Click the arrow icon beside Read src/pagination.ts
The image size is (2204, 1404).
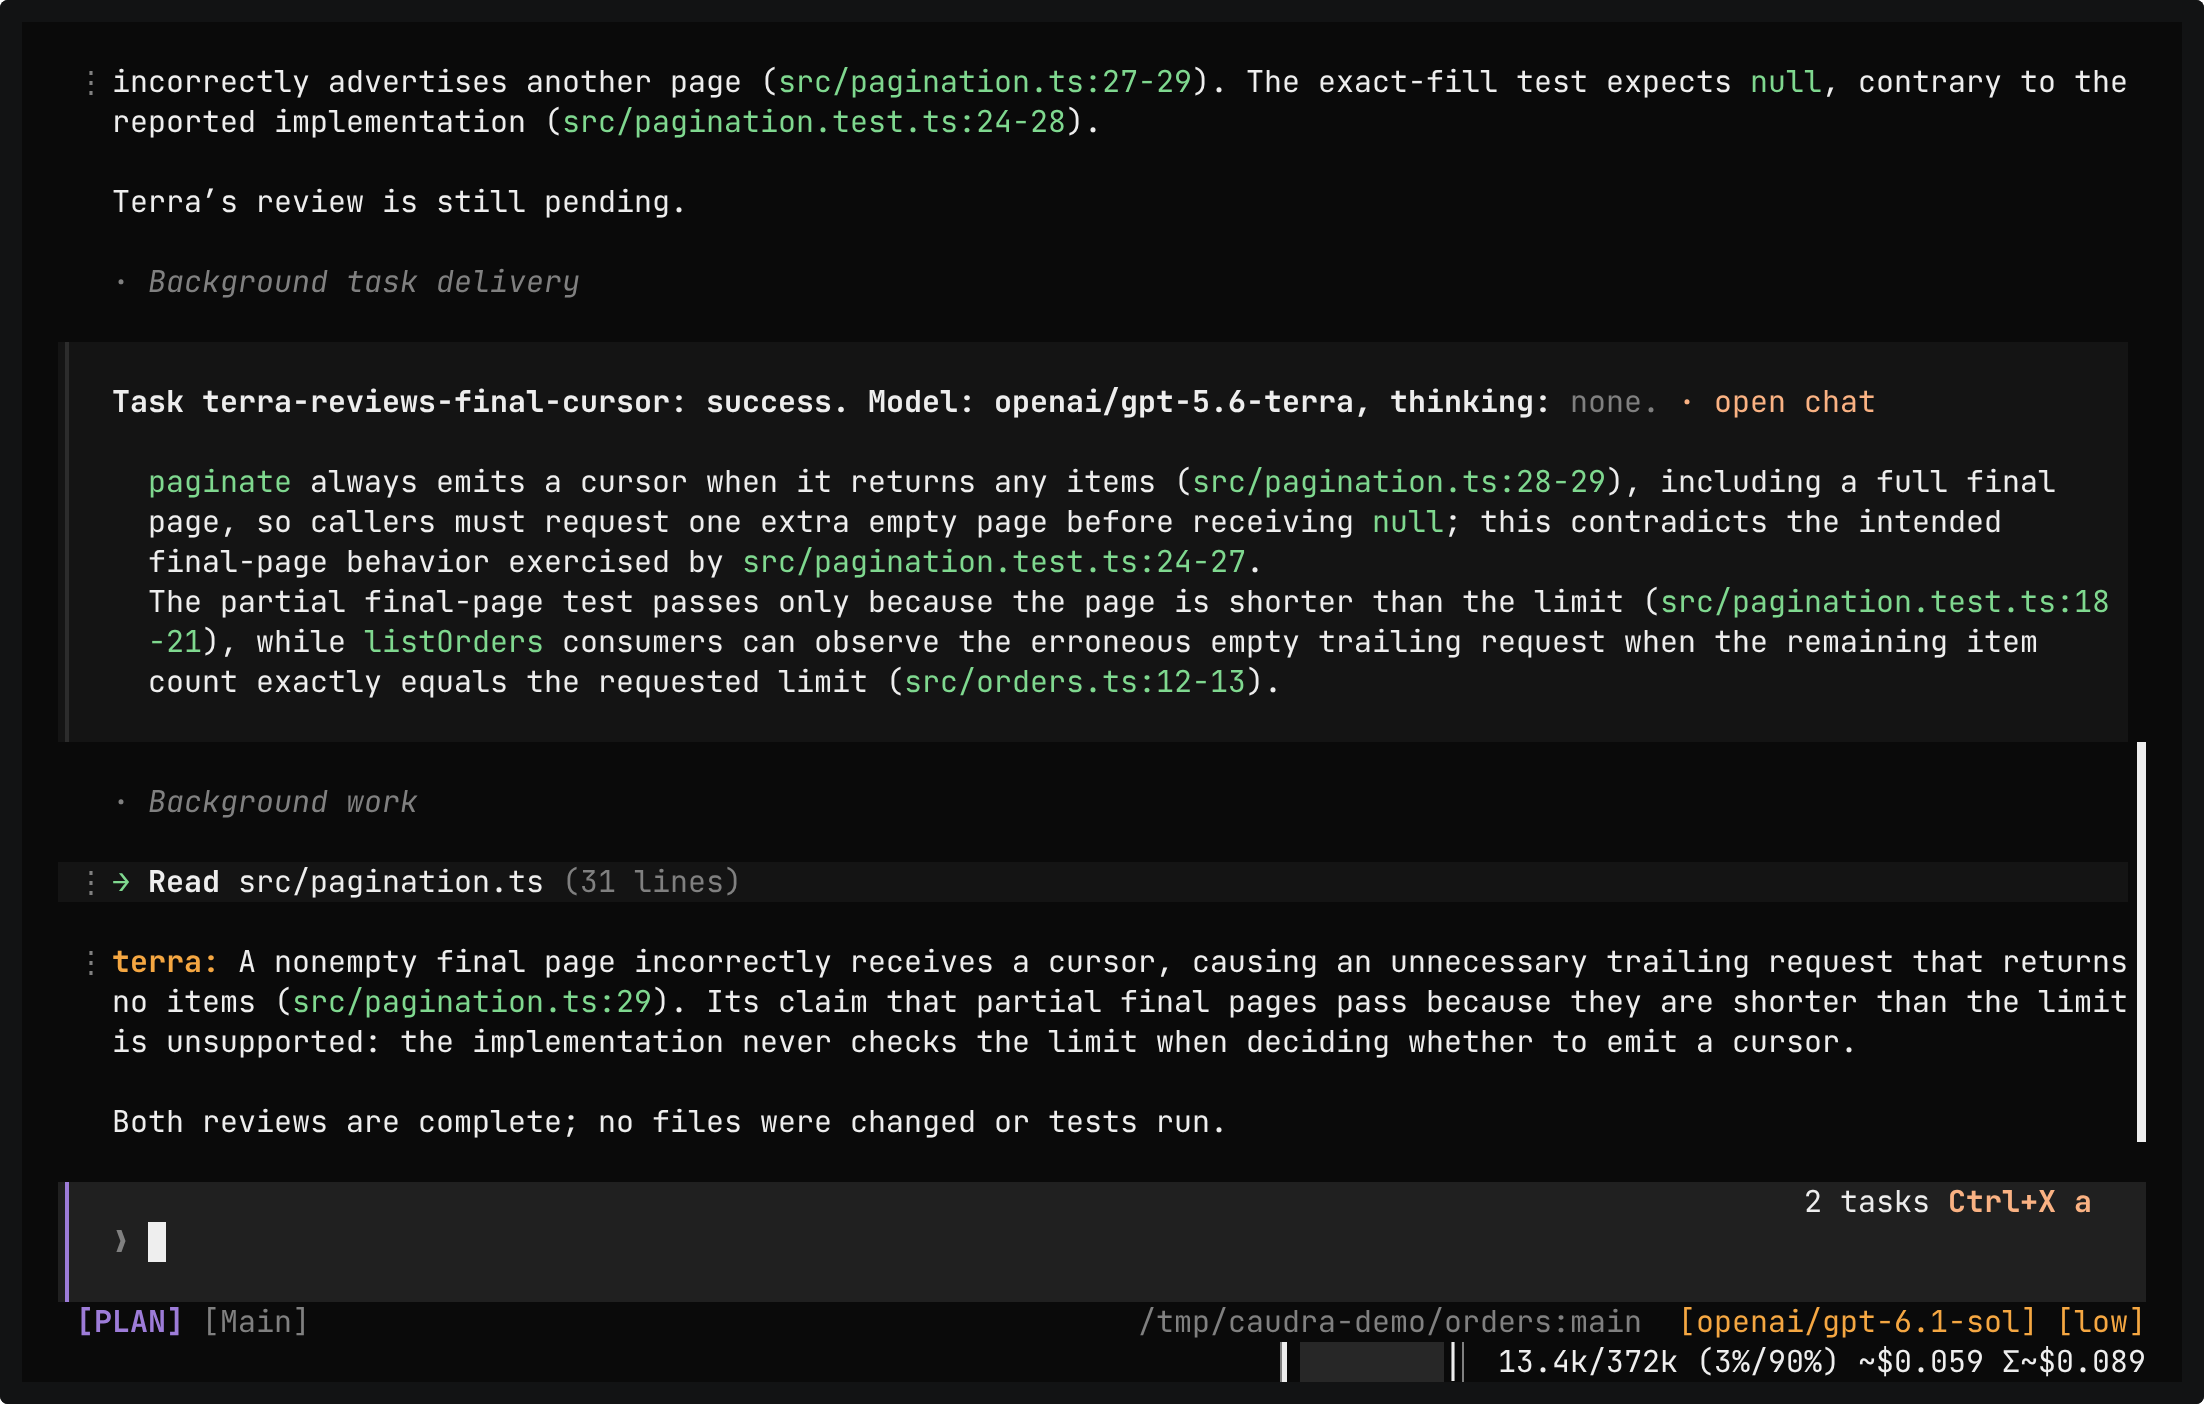tap(121, 882)
